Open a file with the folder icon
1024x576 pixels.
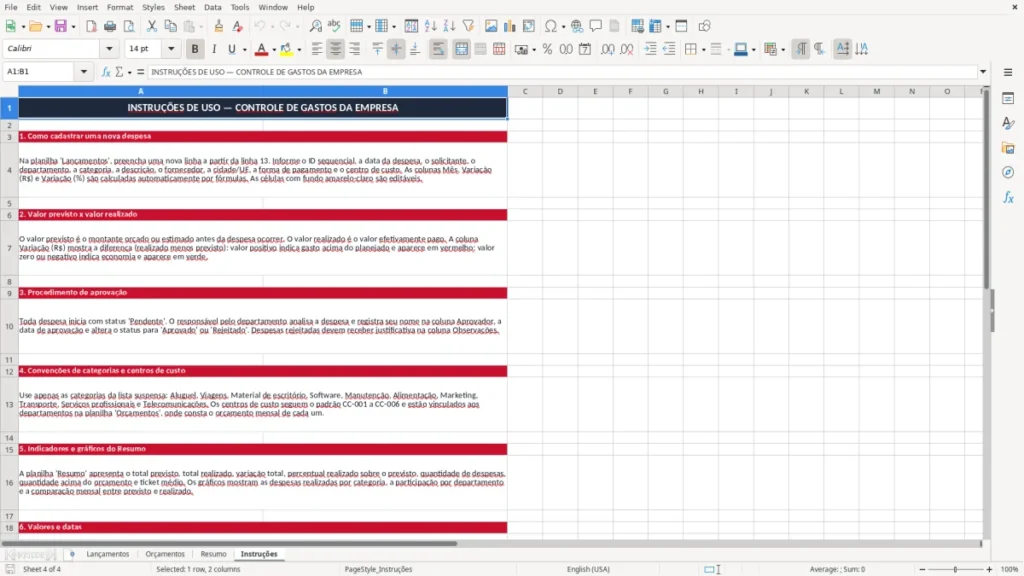[x=35, y=26]
